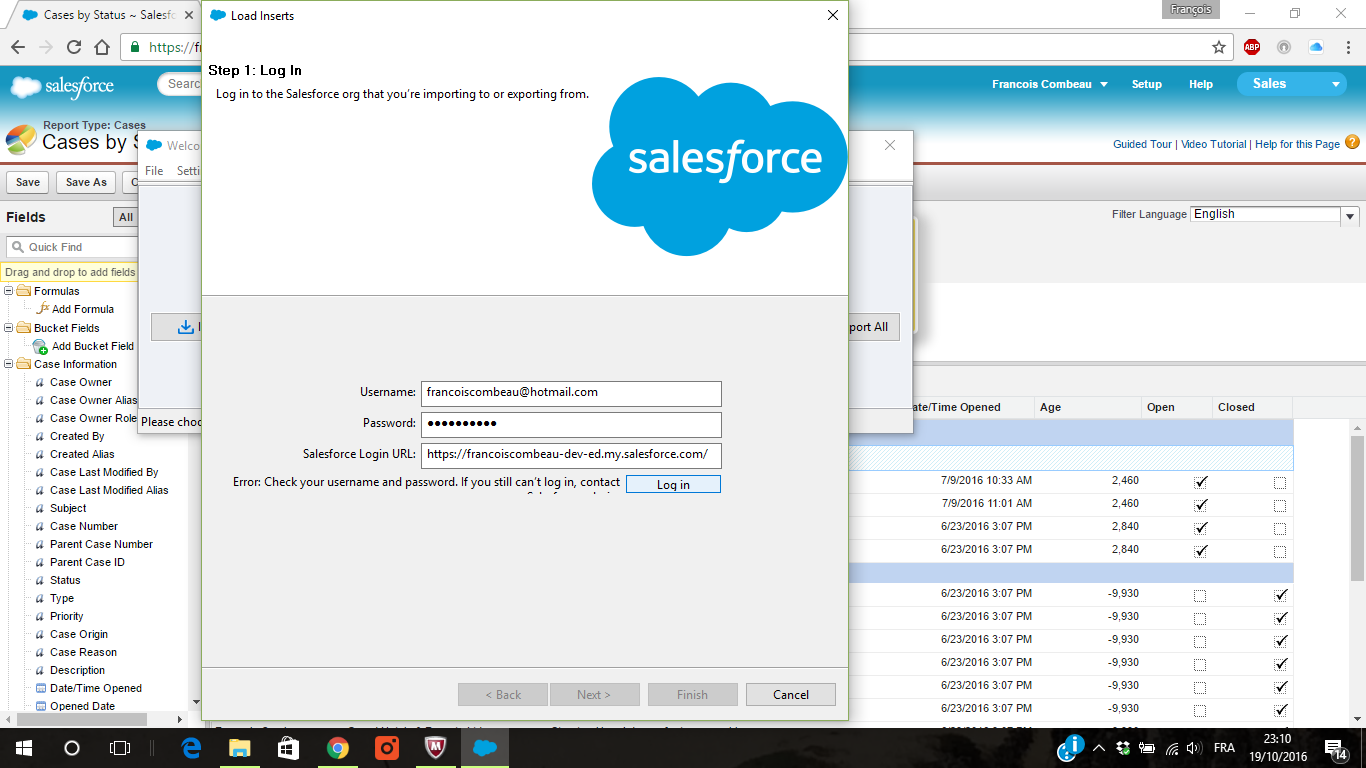Collapse the Case Information folder
1366x768 pixels.
tap(10, 364)
